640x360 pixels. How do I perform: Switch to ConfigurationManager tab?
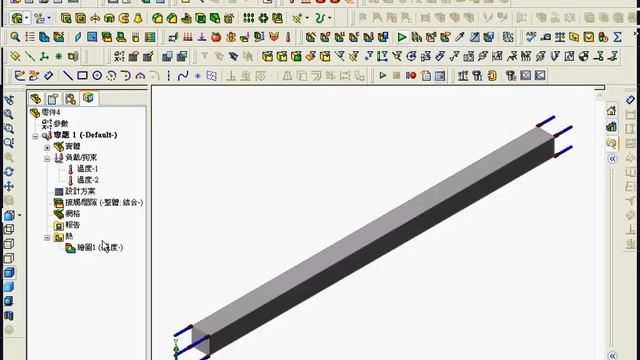(x=71, y=99)
